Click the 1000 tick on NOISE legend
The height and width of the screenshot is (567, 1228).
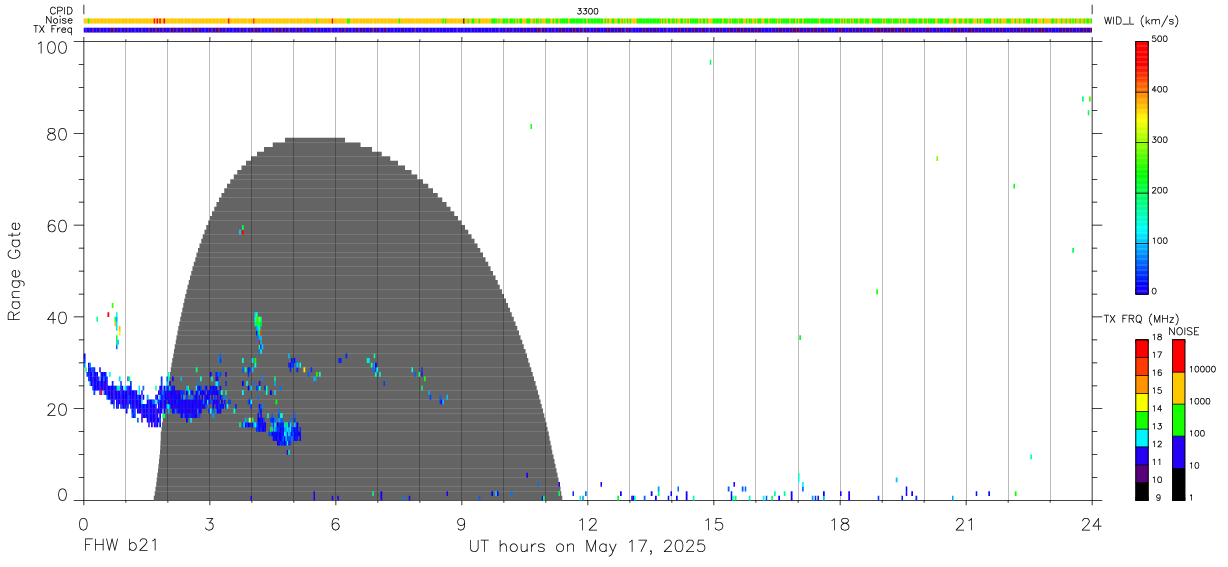pos(1199,400)
